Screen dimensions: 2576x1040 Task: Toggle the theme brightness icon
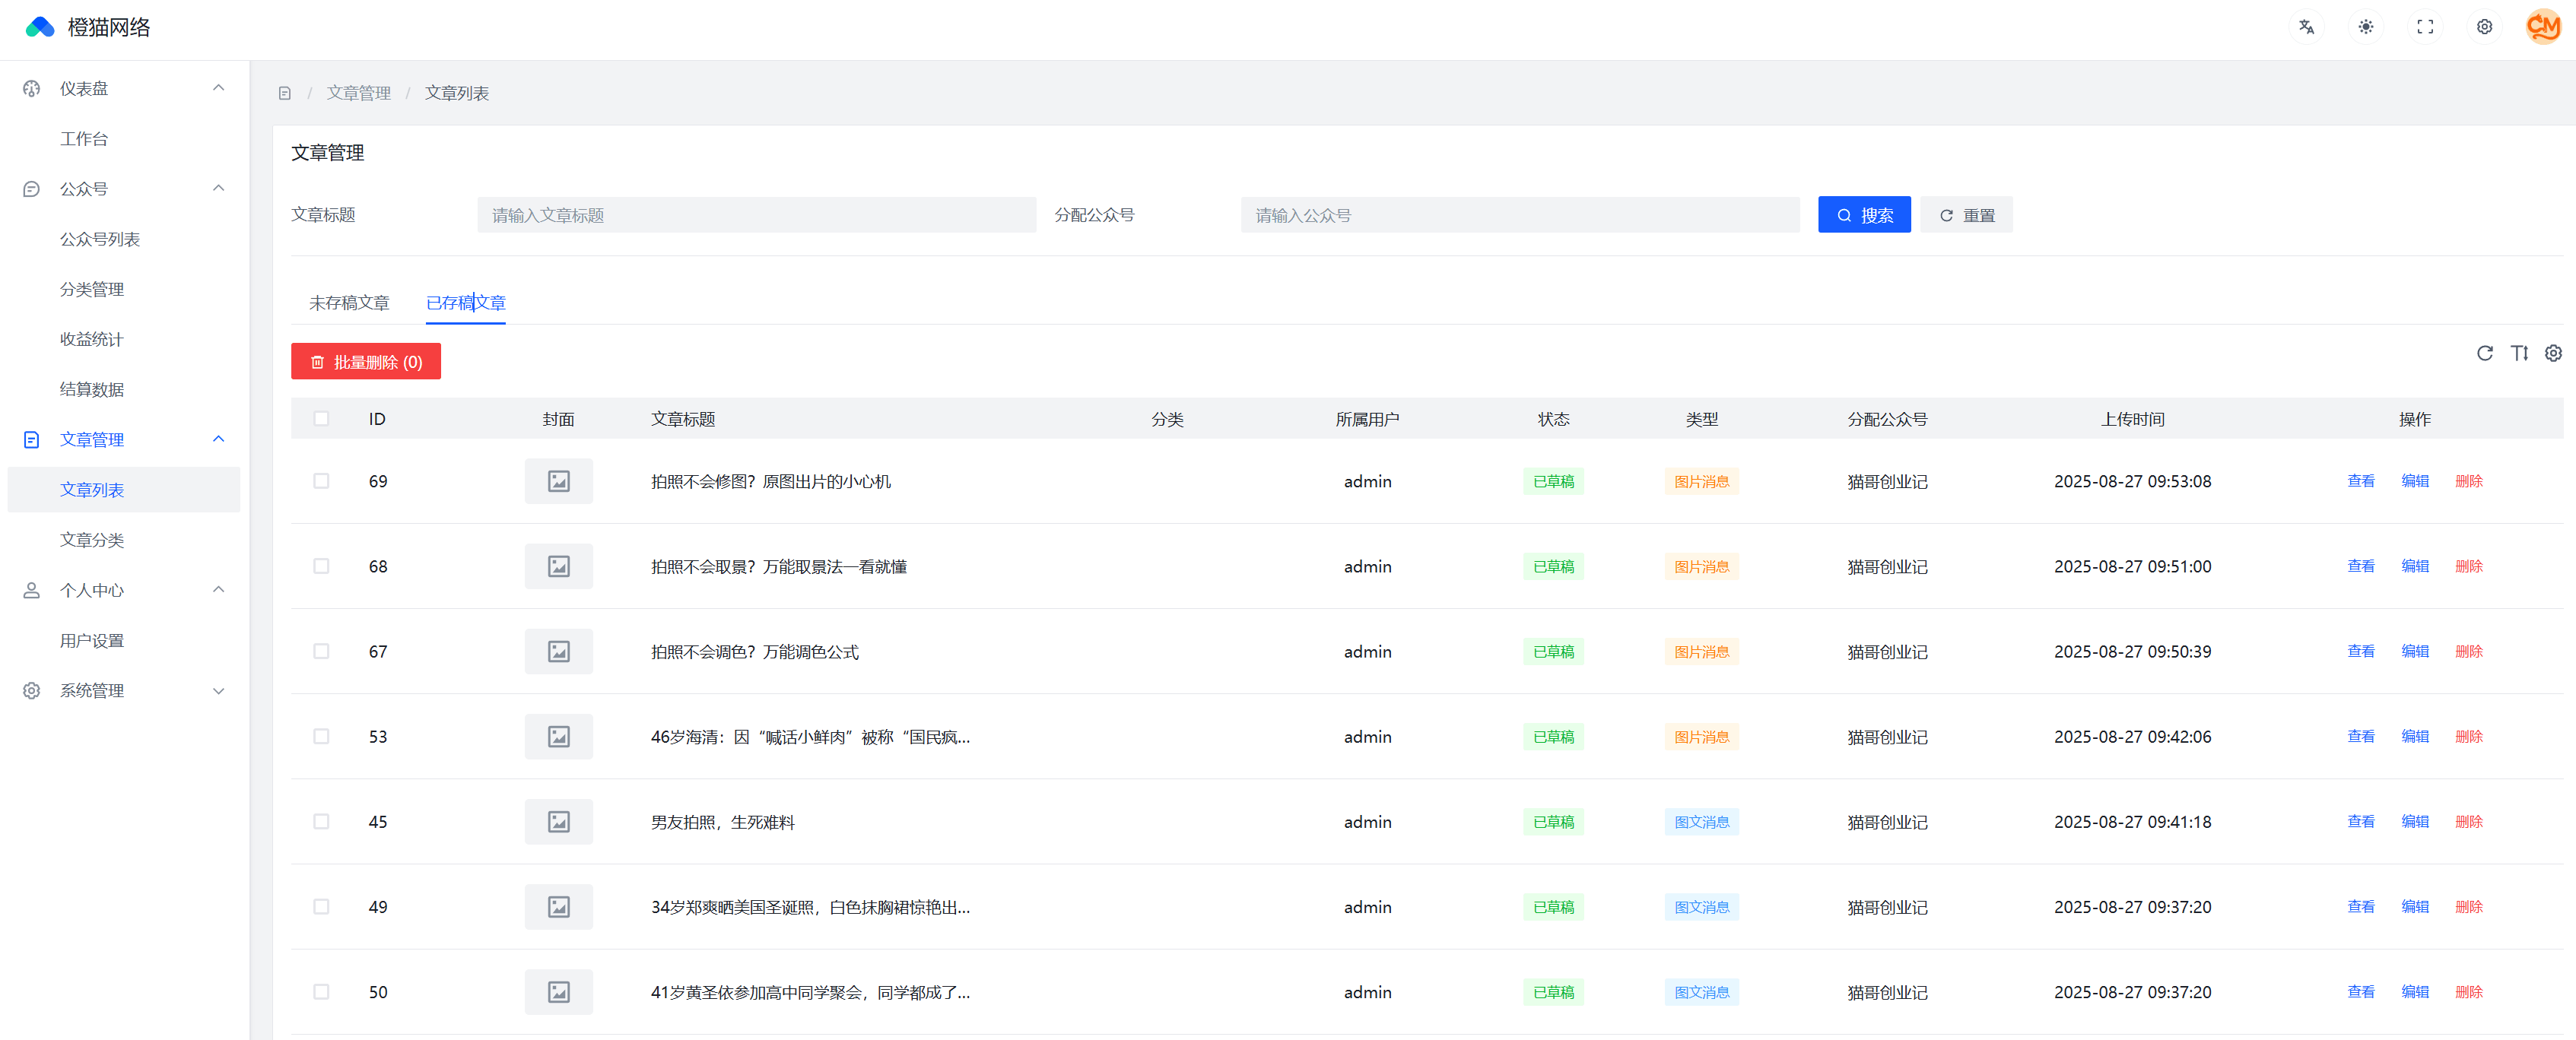(2366, 27)
